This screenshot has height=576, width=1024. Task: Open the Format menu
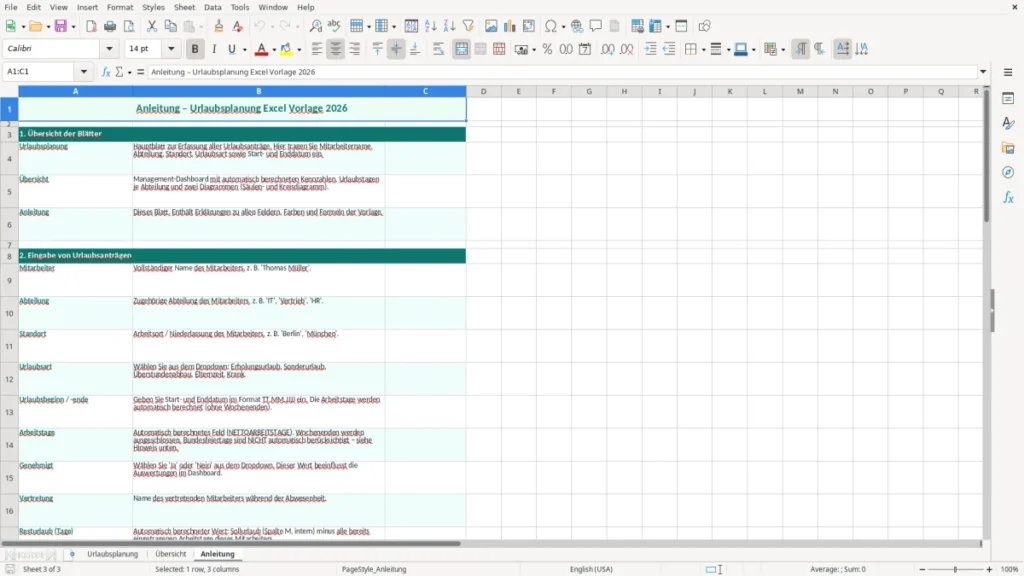(x=120, y=7)
